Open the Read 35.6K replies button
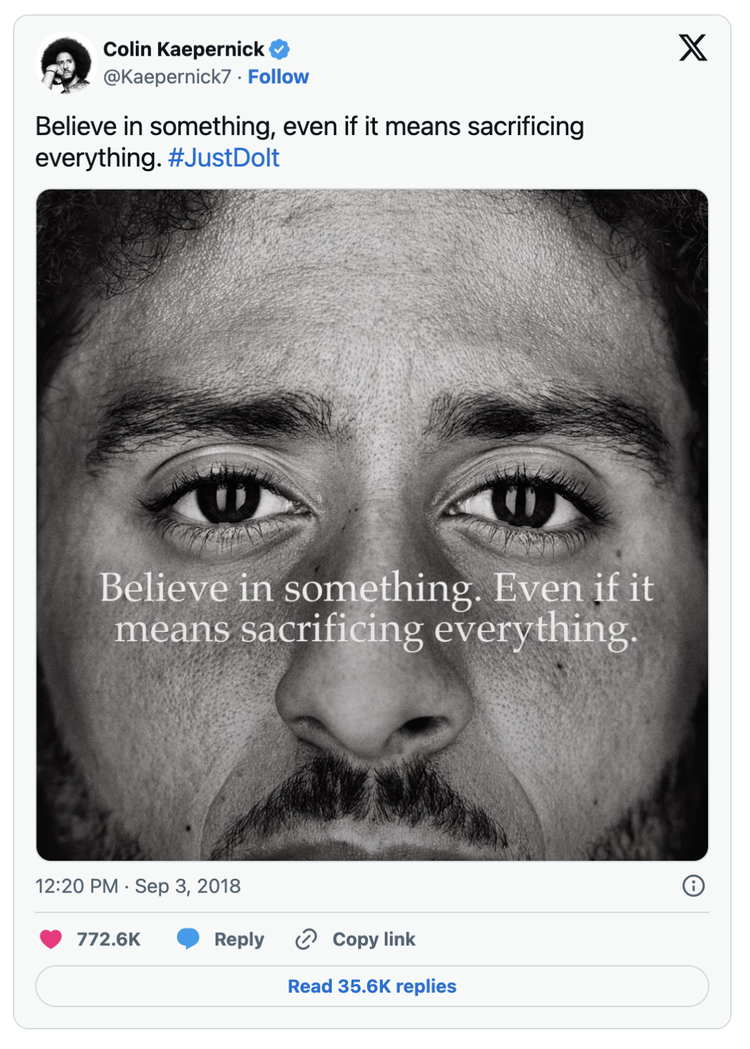Viewport: 750px width, 1049px height. point(372,986)
